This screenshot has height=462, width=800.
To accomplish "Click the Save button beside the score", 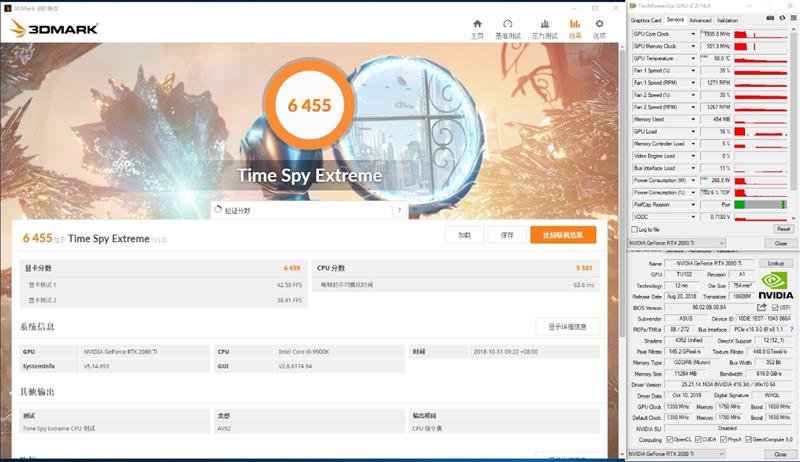I will [x=507, y=235].
